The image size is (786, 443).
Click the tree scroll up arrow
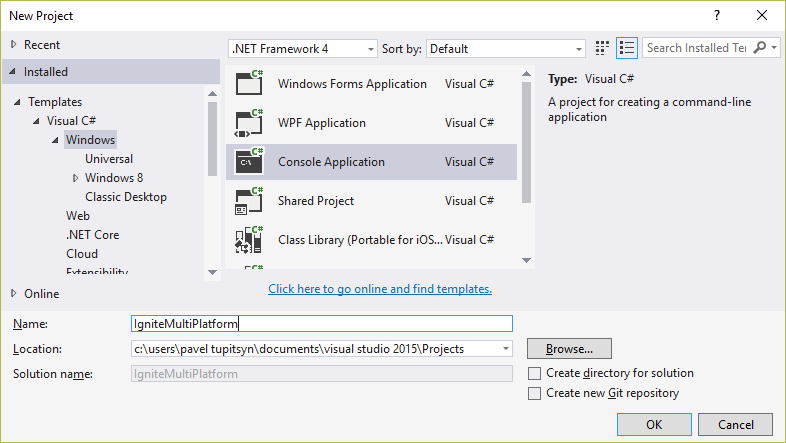click(213, 94)
